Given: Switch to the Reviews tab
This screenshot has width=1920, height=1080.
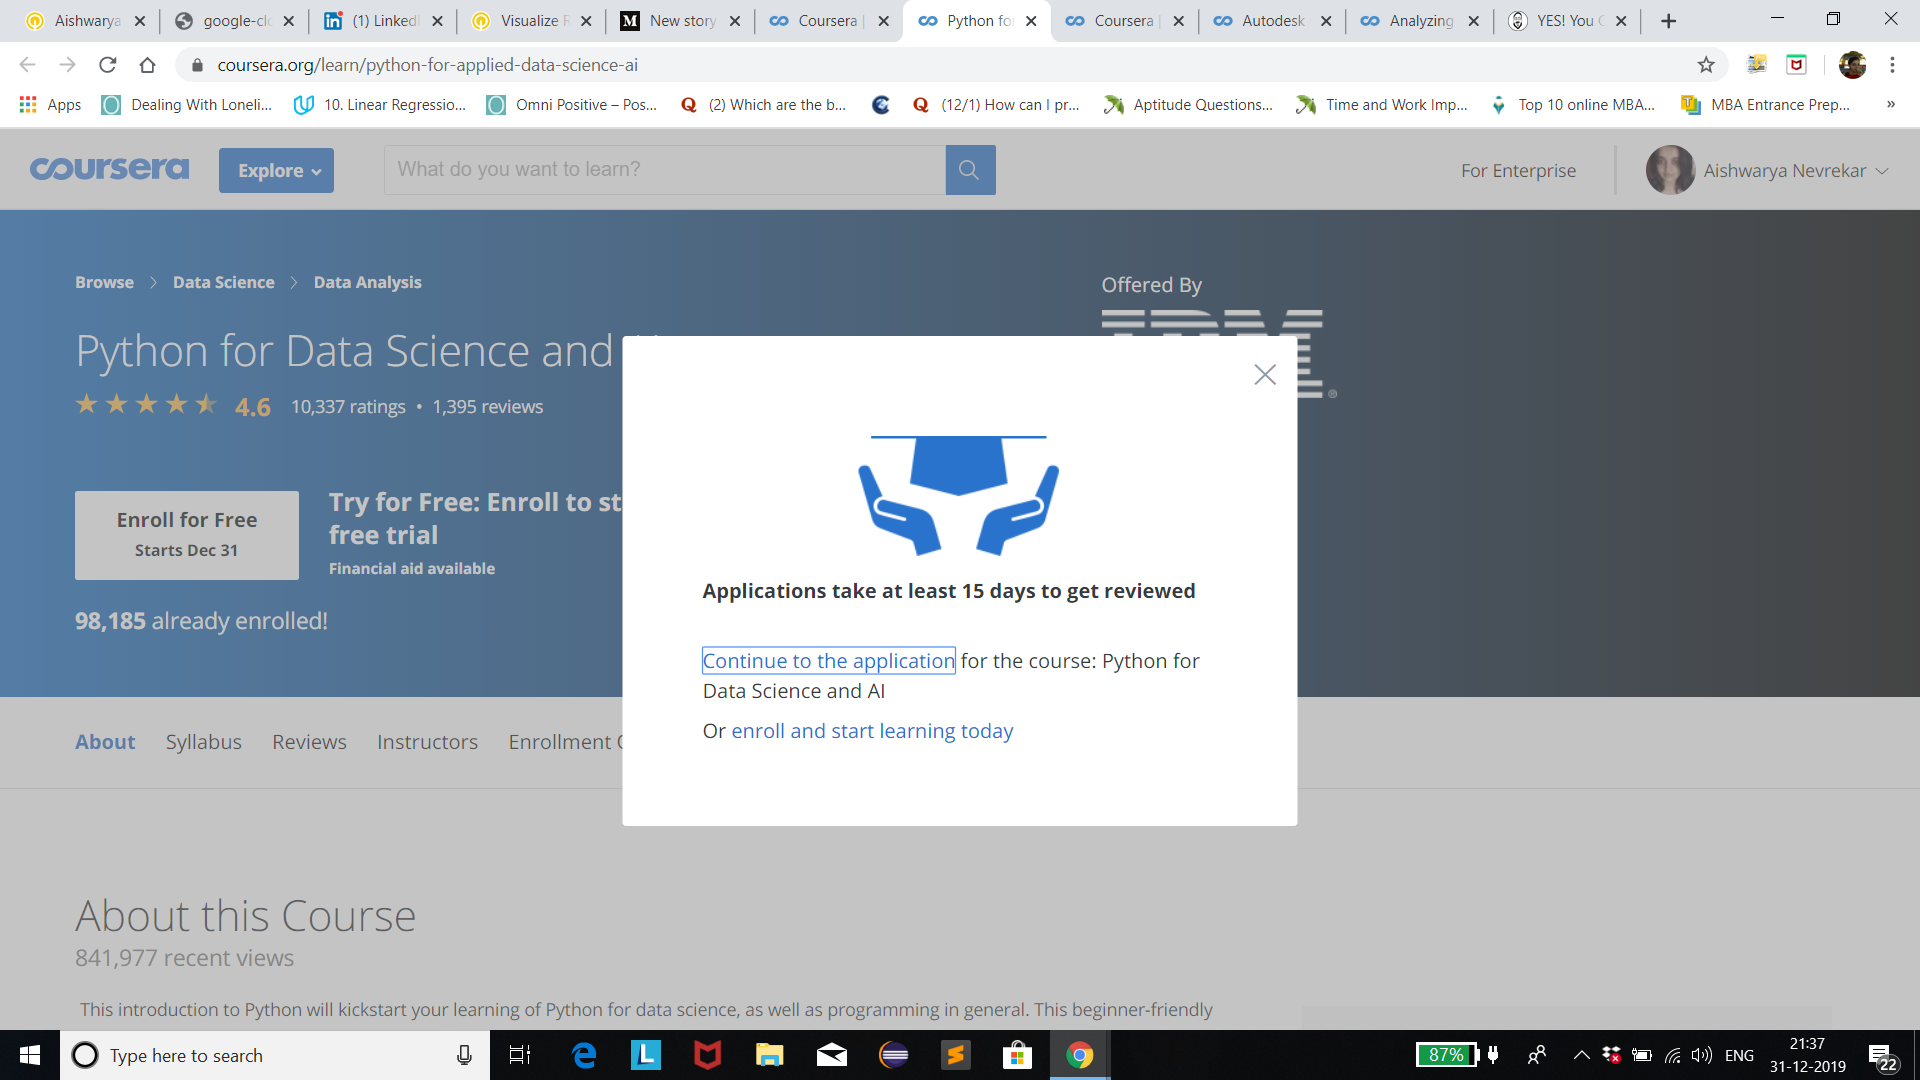Looking at the screenshot, I should (309, 742).
